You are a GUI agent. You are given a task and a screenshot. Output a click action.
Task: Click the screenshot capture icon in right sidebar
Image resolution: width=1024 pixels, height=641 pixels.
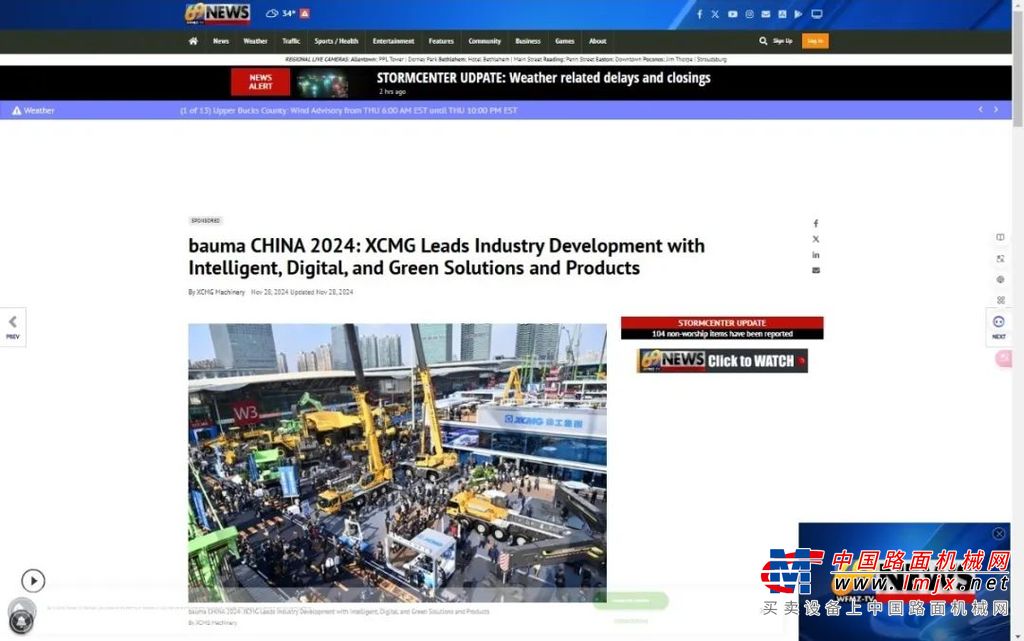coord(1000,258)
